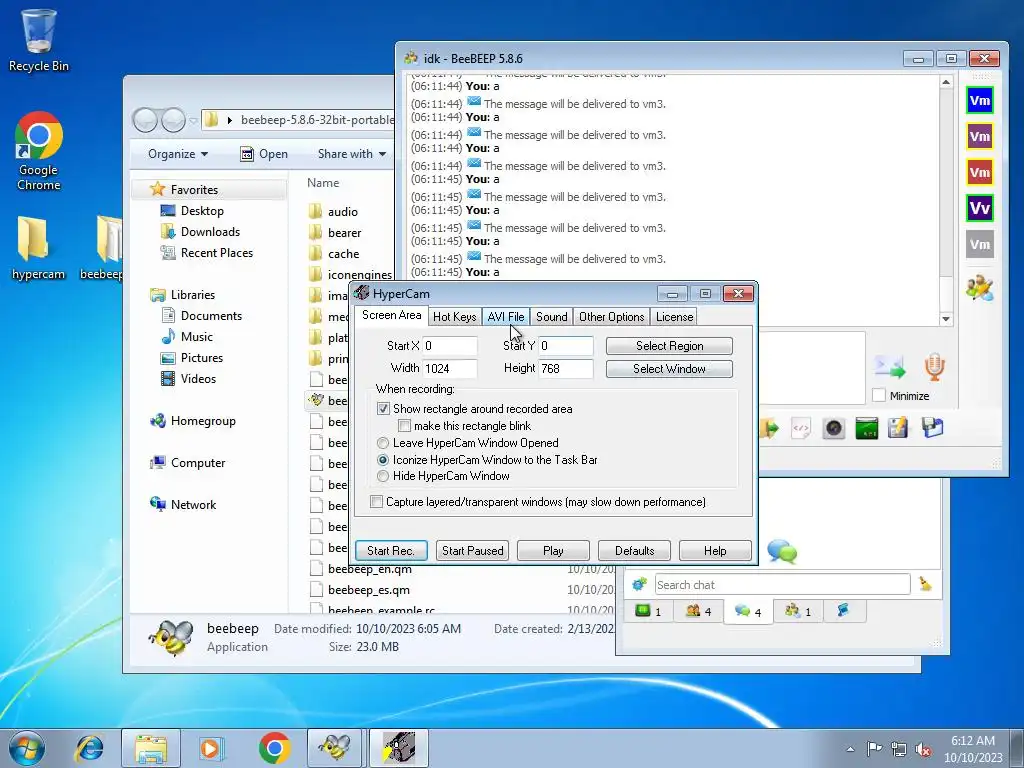This screenshot has height=768, width=1024.
Task: Click the Height field showing 768
Action: pyautogui.click(x=566, y=368)
